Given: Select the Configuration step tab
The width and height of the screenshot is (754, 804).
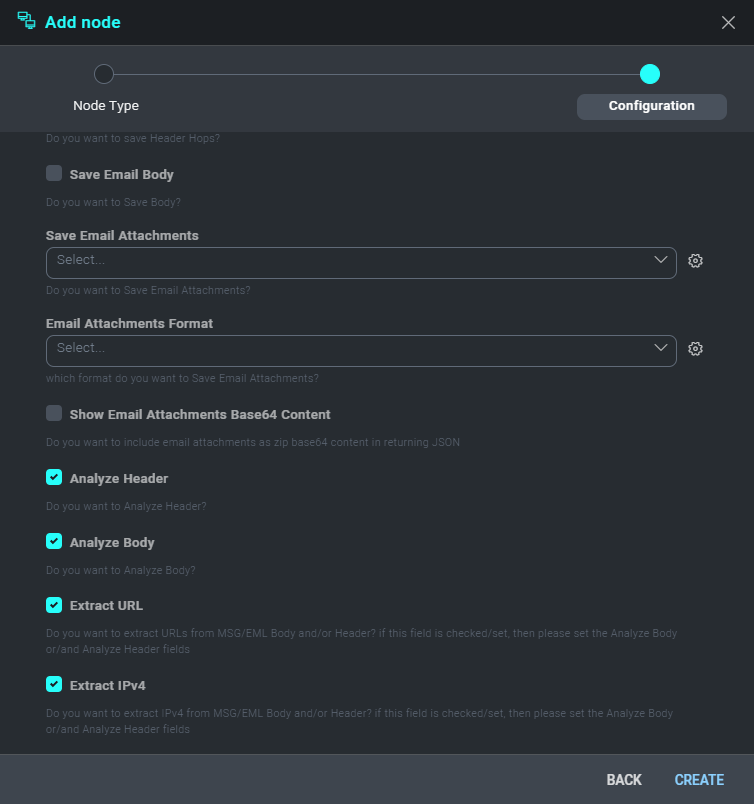Looking at the screenshot, I should [651, 106].
